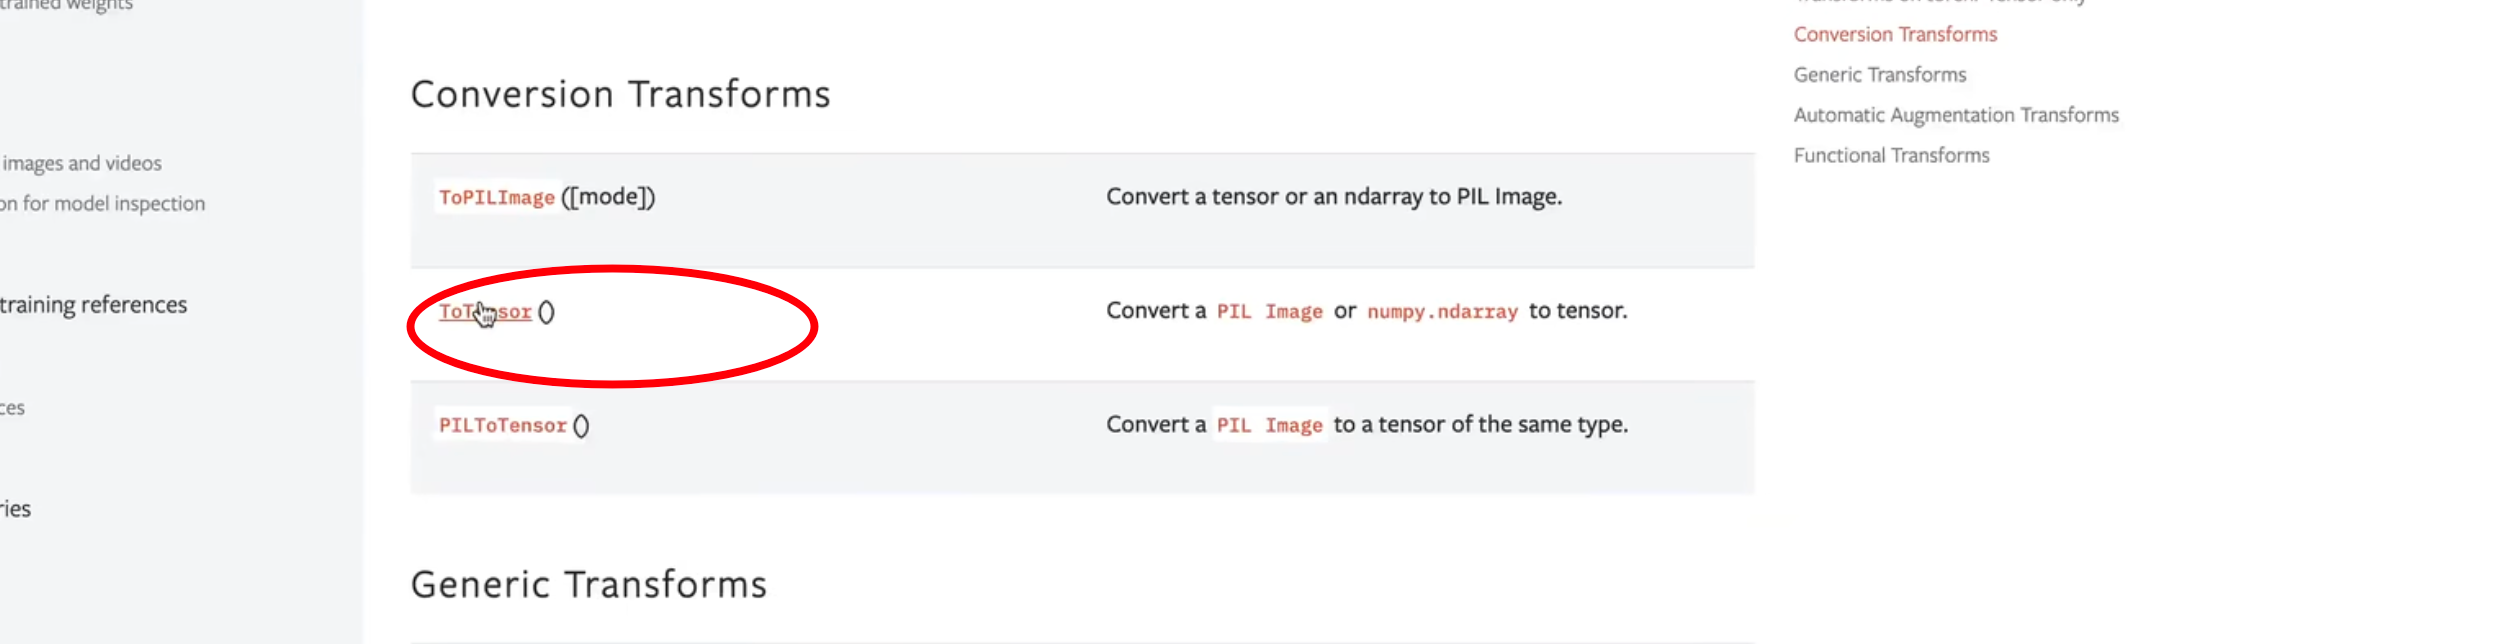
Task: Go to Automatic Augmentation Transforms section link
Action: tap(1956, 115)
